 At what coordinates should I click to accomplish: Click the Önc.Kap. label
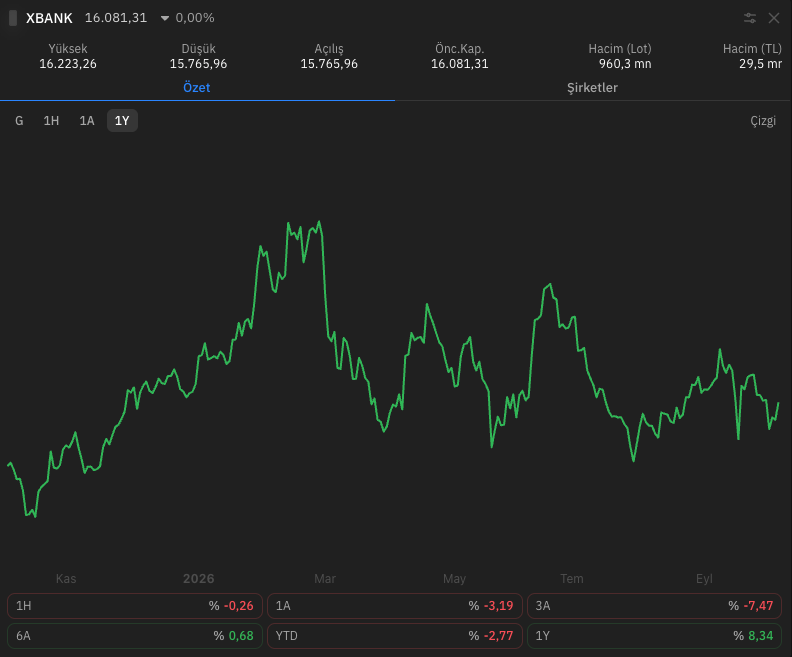[460, 49]
